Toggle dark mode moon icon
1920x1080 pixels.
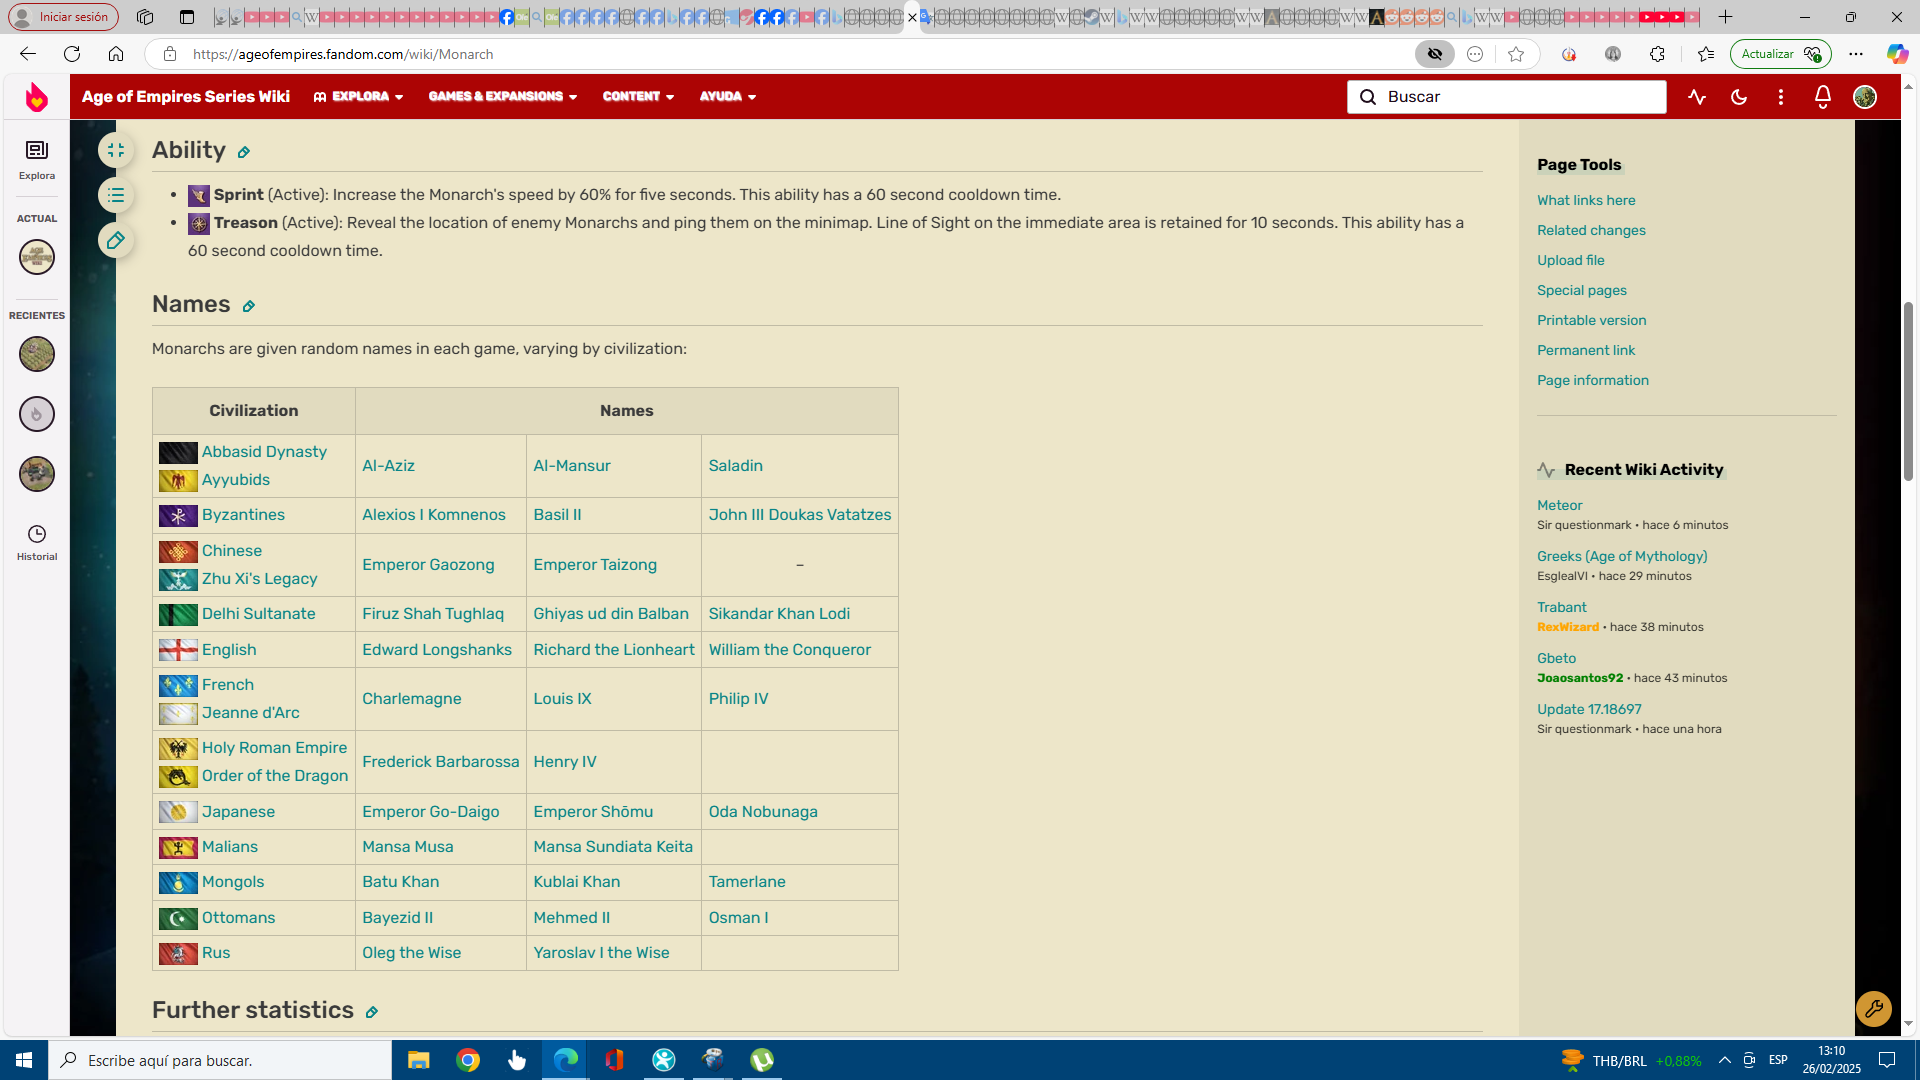pyautogui.click(x=1739, y=97)
